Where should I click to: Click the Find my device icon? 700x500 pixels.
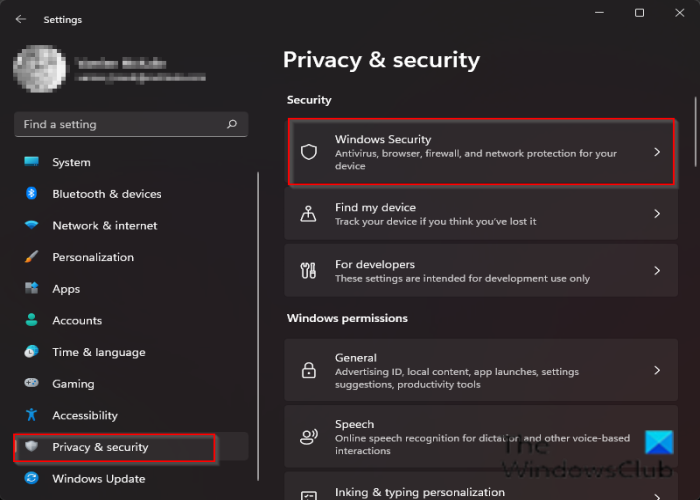(x=309, y=214)
